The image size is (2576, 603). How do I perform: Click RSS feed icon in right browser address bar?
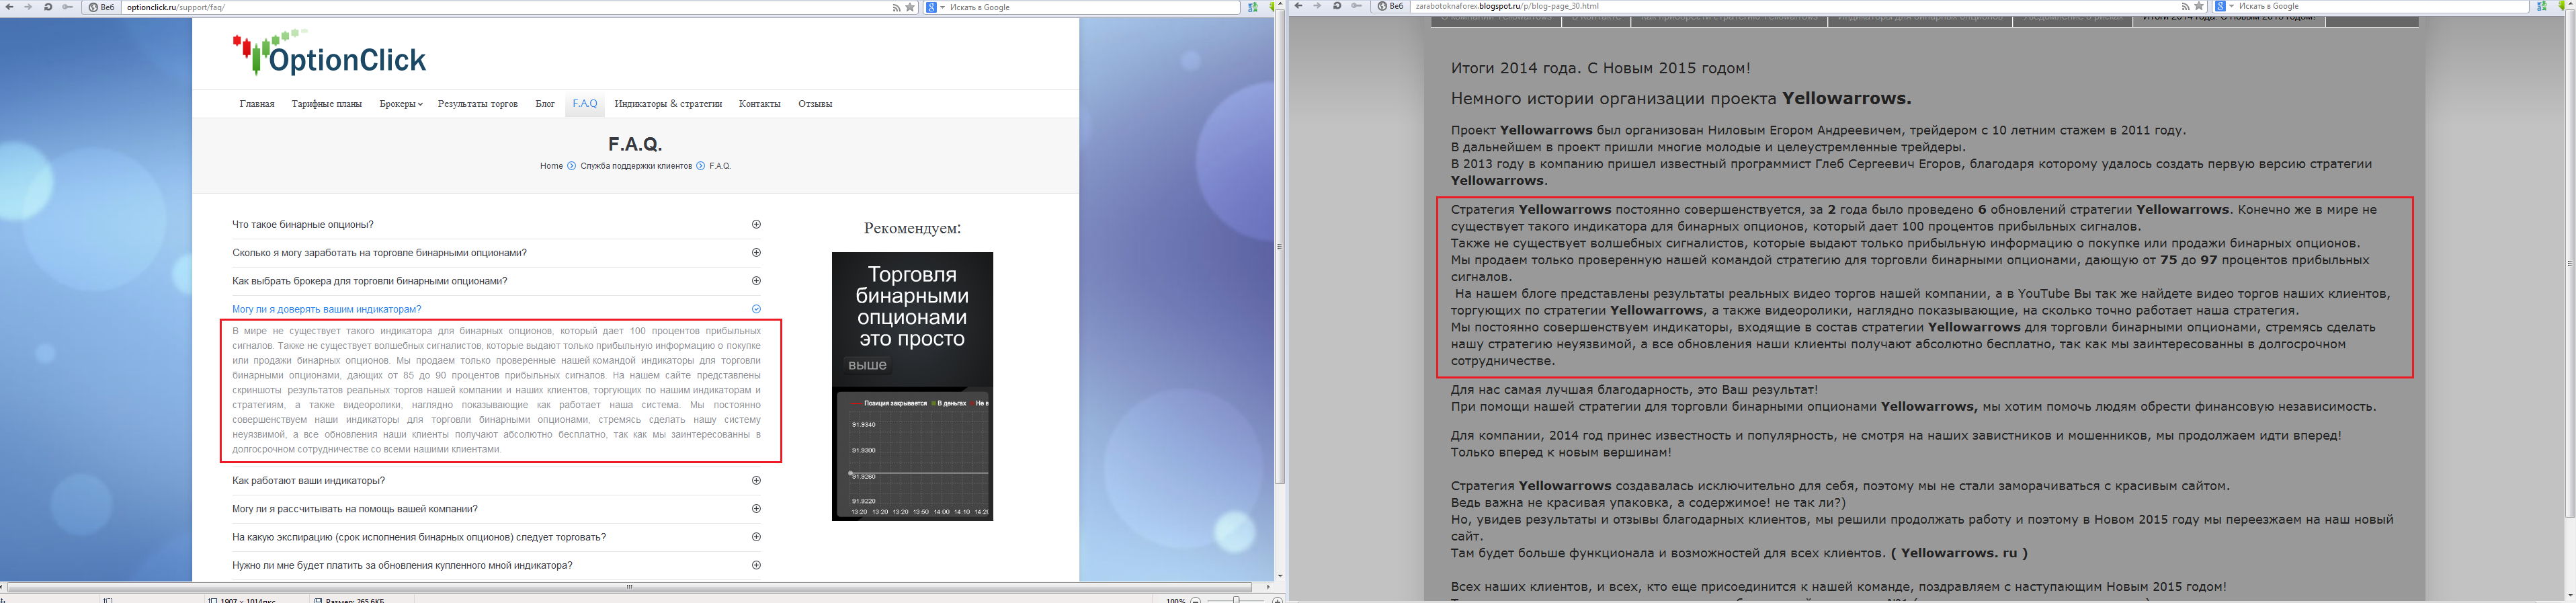(2185, 6)
